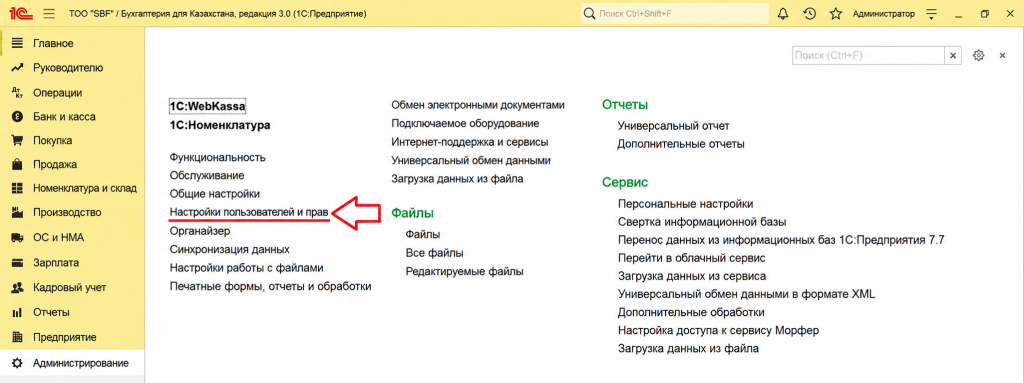Image resolution: width=1024 pixels, height=383 pixels.
Task: Open the Номенклатура и склад section
Action: click(x=85, y=188)
